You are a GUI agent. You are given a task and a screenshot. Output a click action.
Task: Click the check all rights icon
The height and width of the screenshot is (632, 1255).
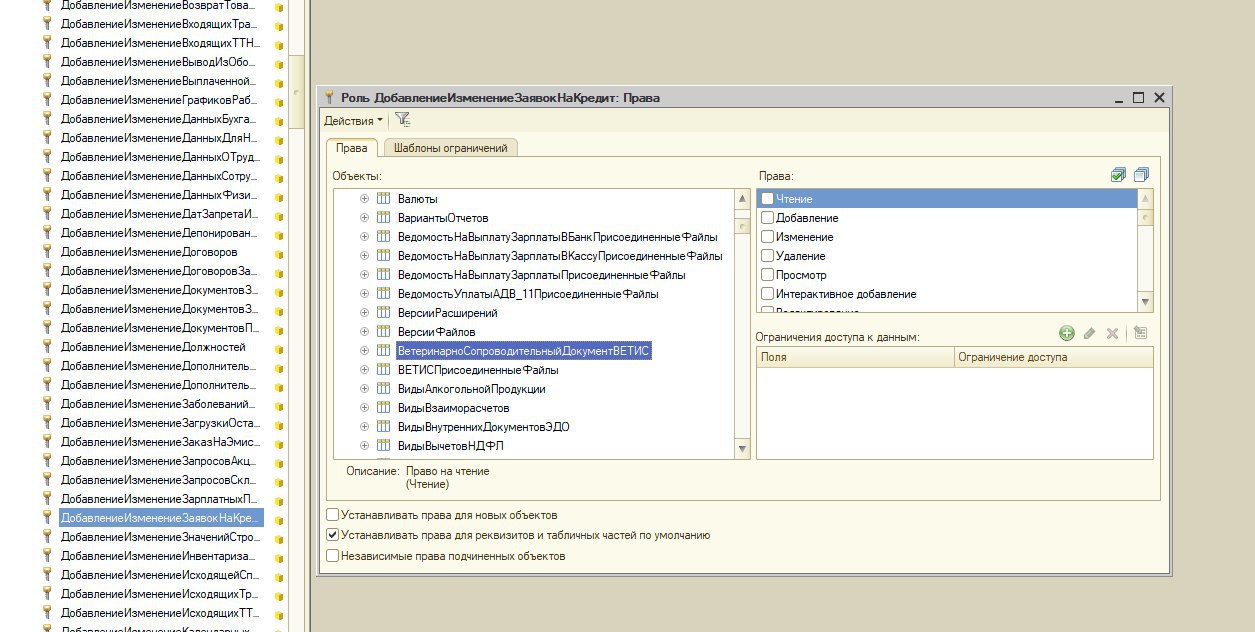click(1118, 175)
